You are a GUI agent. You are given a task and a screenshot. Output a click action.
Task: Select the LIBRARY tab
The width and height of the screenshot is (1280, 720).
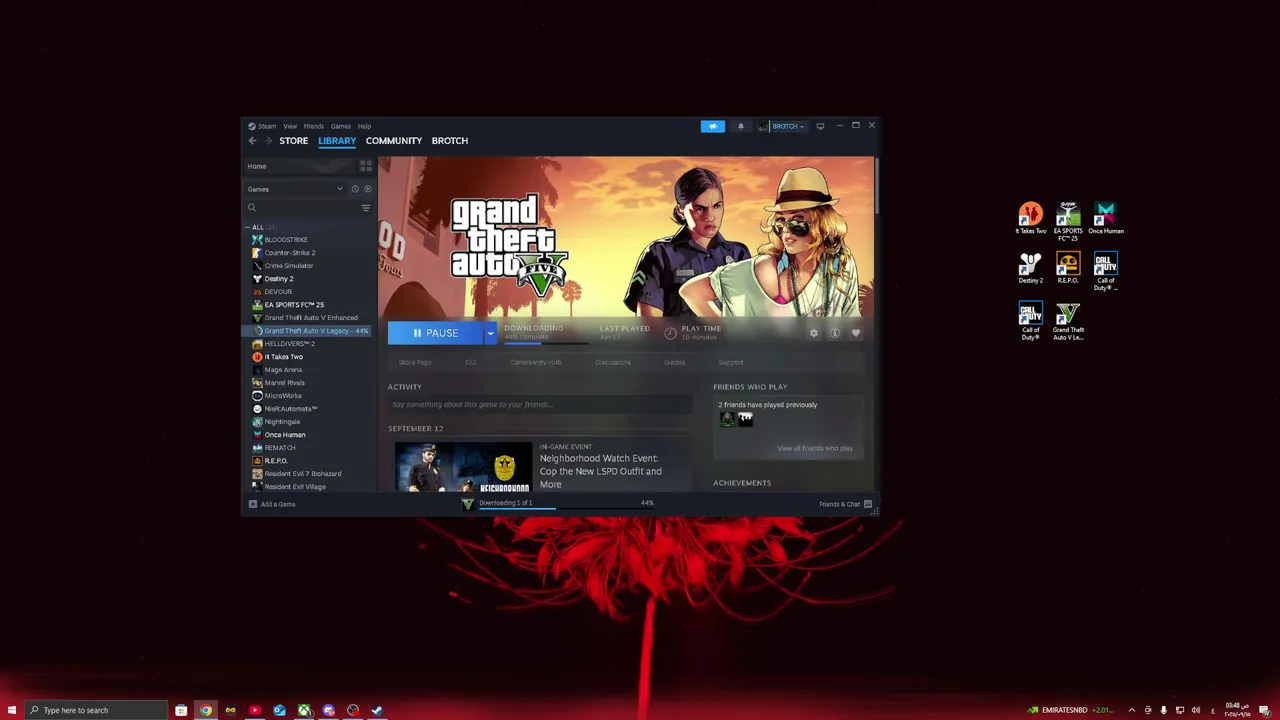point(337,141)
